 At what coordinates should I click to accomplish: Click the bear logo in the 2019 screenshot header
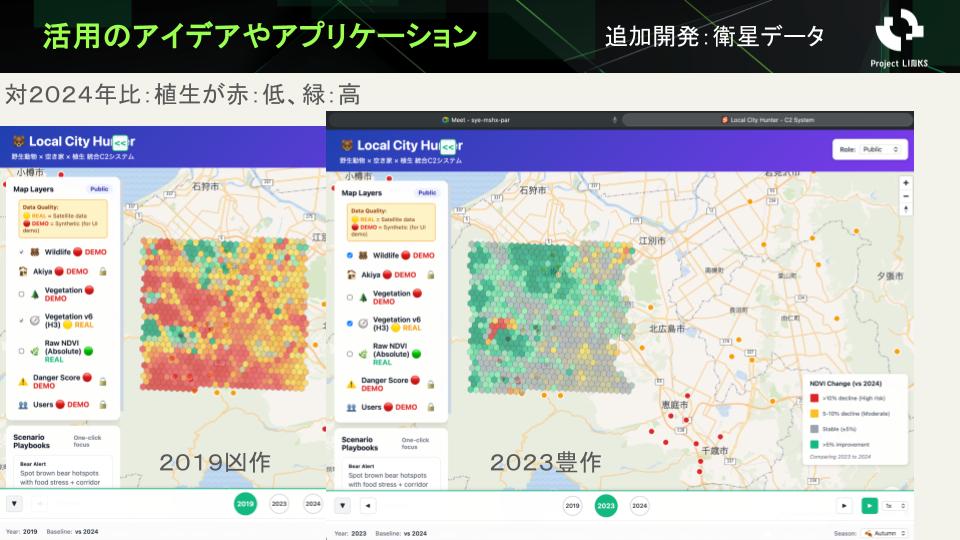point(18,141)
